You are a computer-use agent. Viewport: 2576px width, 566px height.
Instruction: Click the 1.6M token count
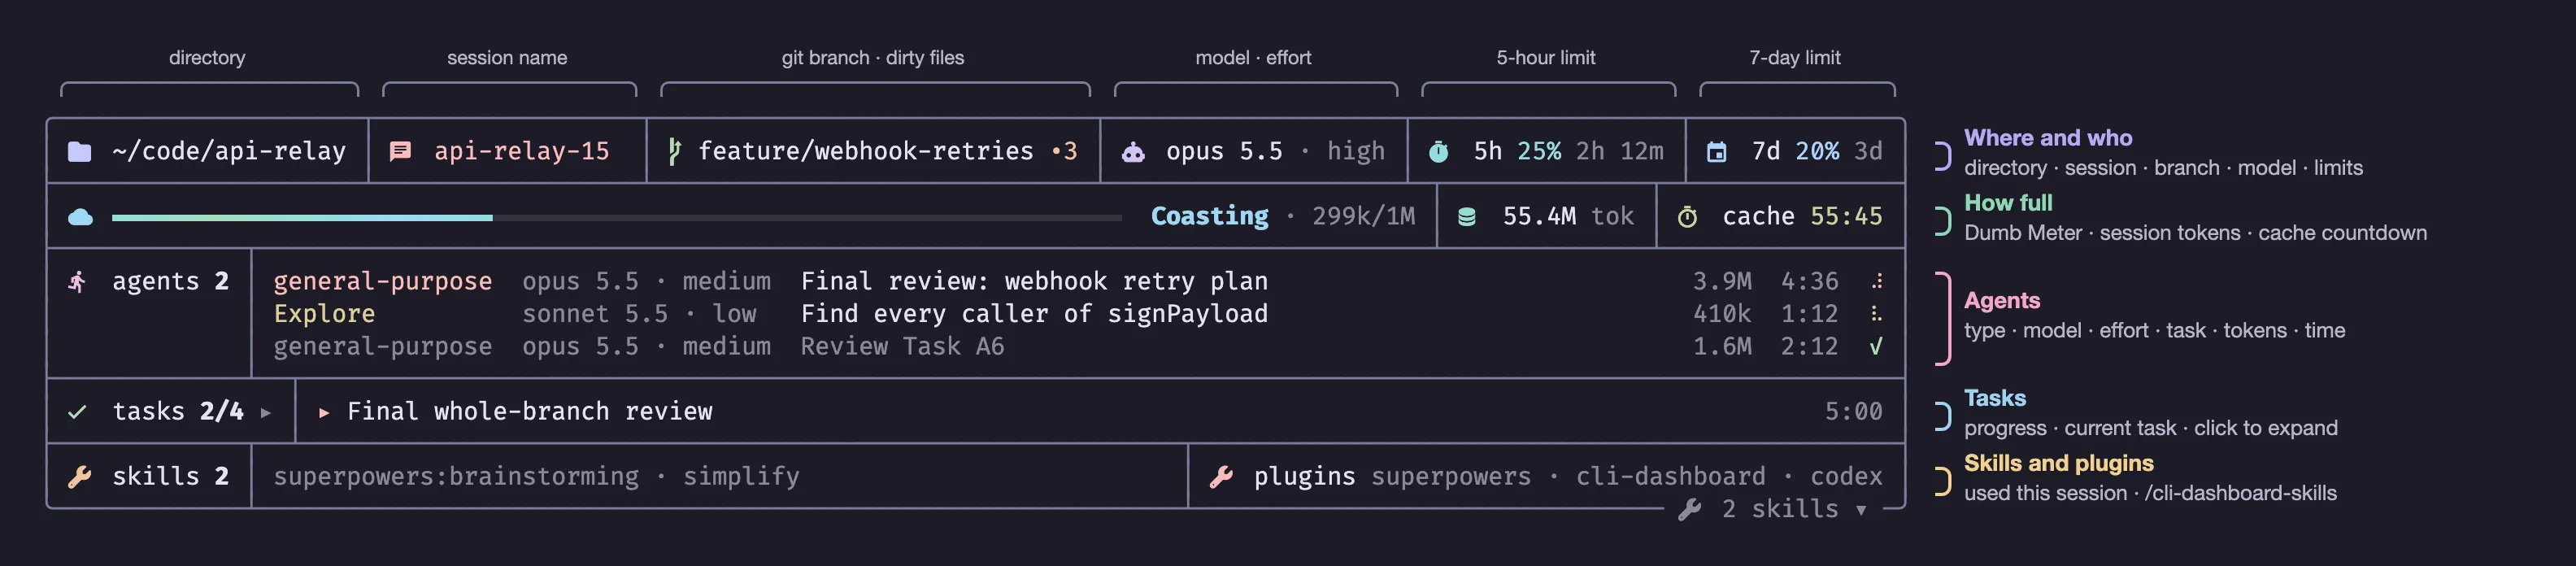coord(1722,347)
